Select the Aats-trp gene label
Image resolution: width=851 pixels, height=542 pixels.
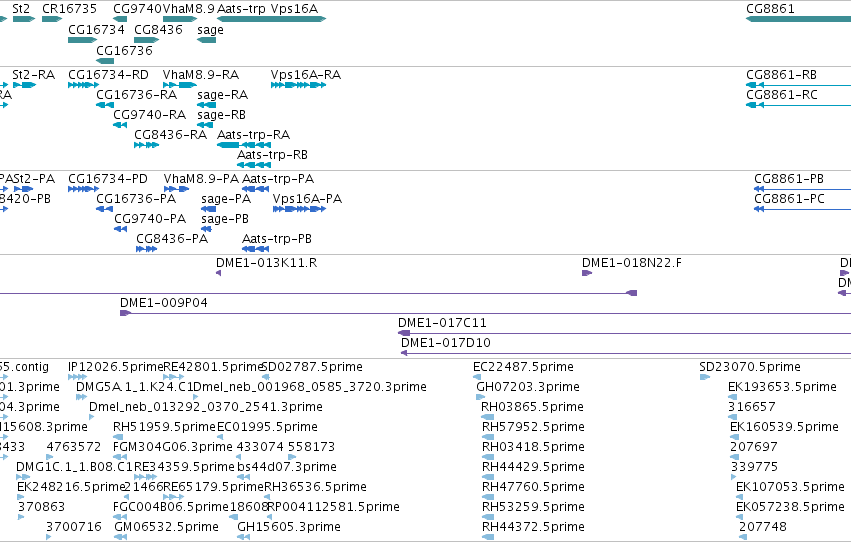(241, 9)
